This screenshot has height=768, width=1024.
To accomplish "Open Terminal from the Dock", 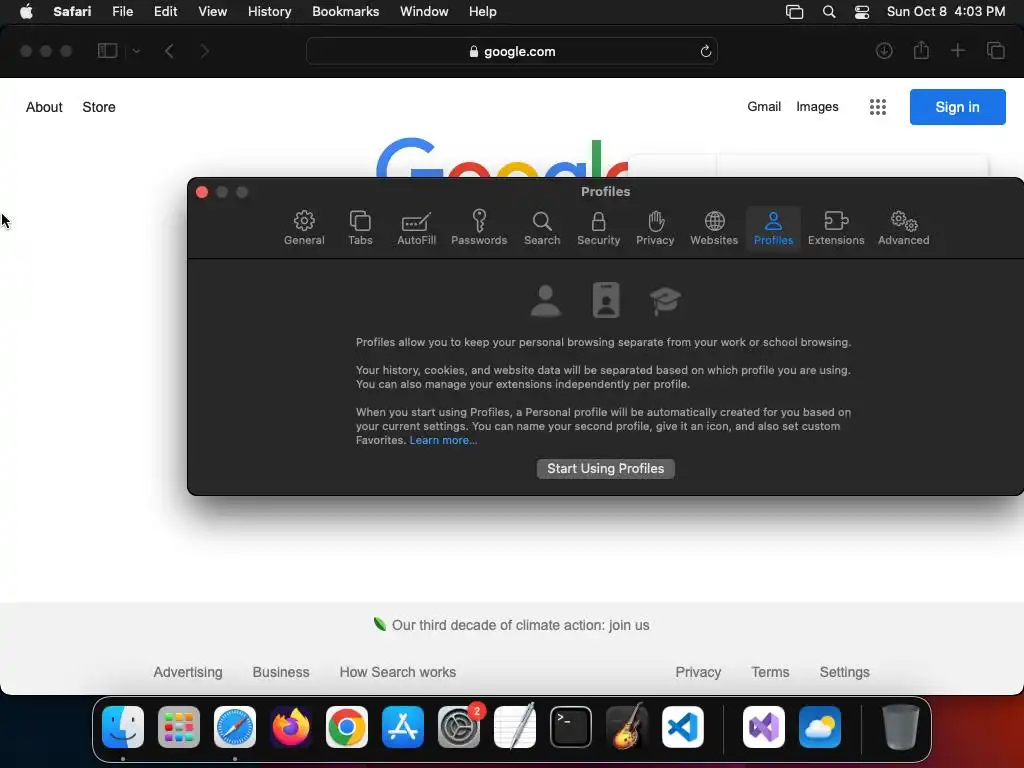I will pyautogui.click(x=571, y=727).
